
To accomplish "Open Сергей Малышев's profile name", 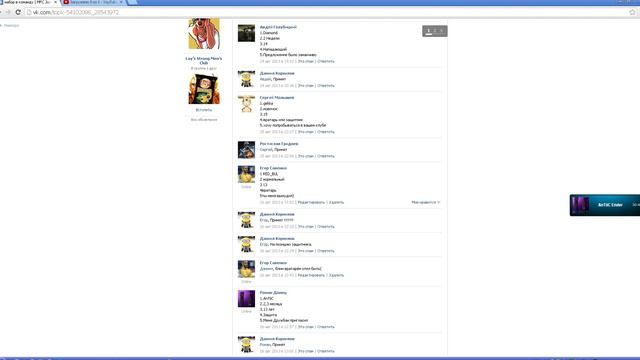I will pos(277,98).
